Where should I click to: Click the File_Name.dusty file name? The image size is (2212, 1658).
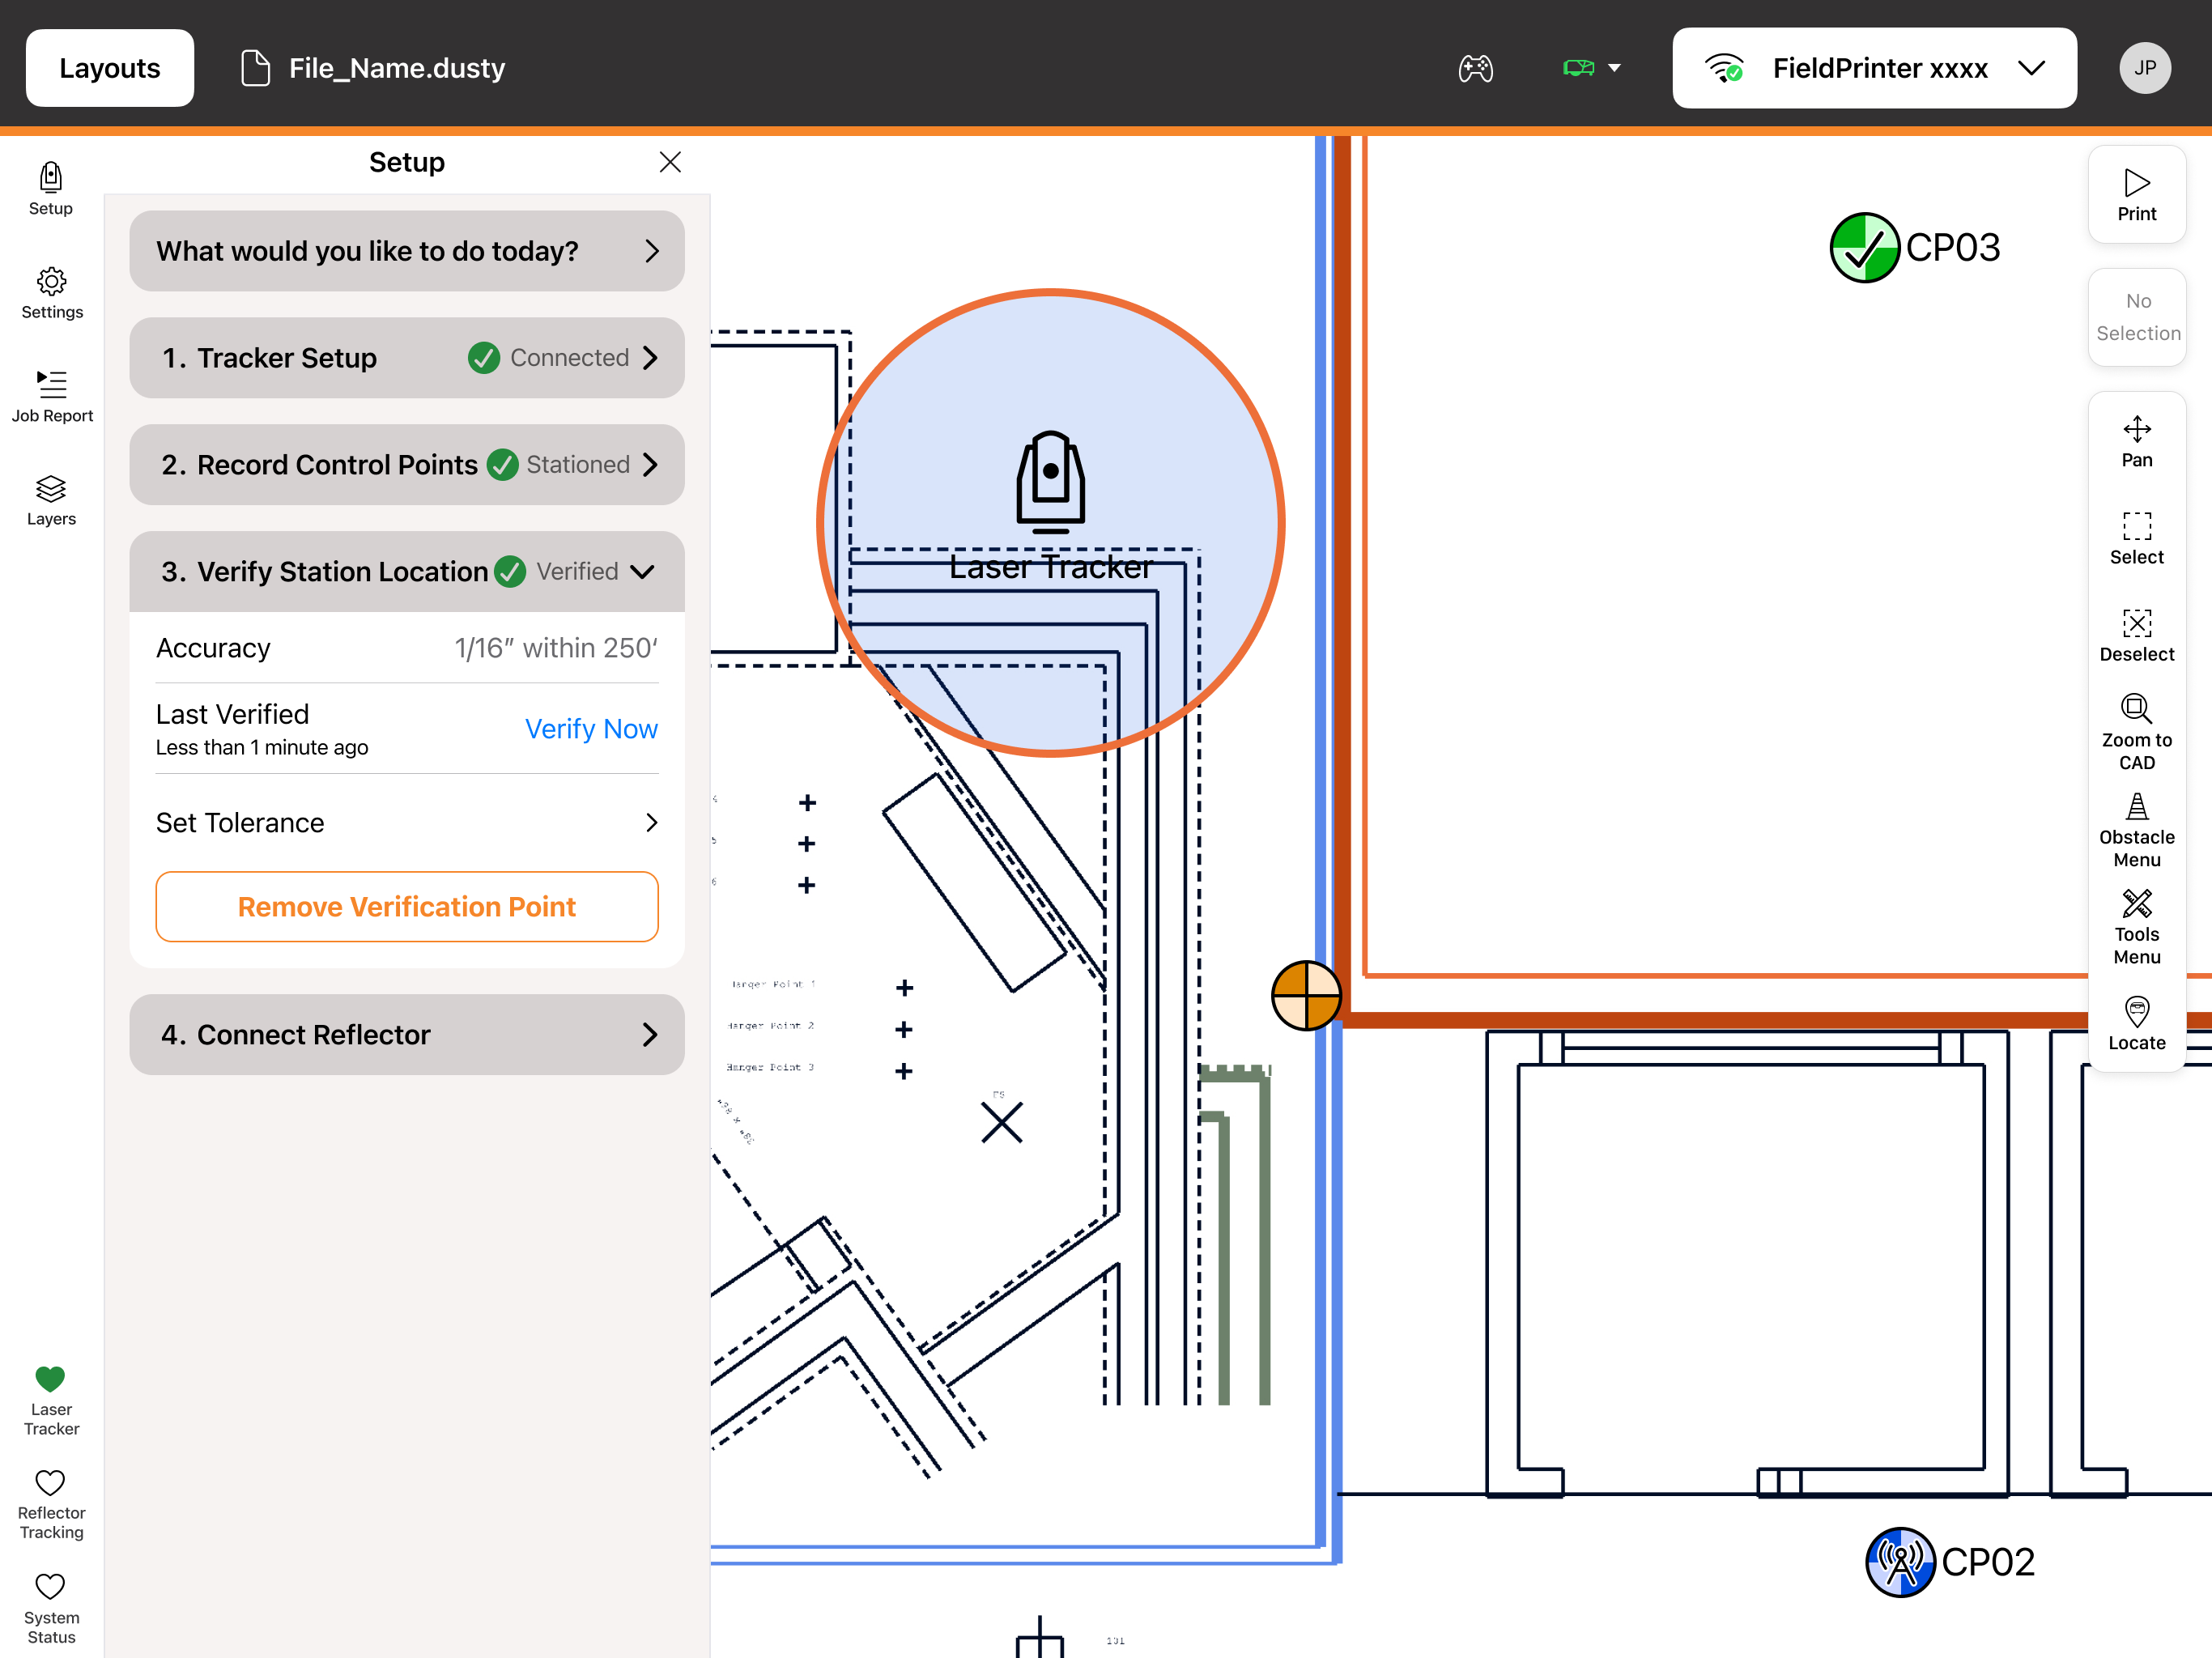[x=397, y=68]
